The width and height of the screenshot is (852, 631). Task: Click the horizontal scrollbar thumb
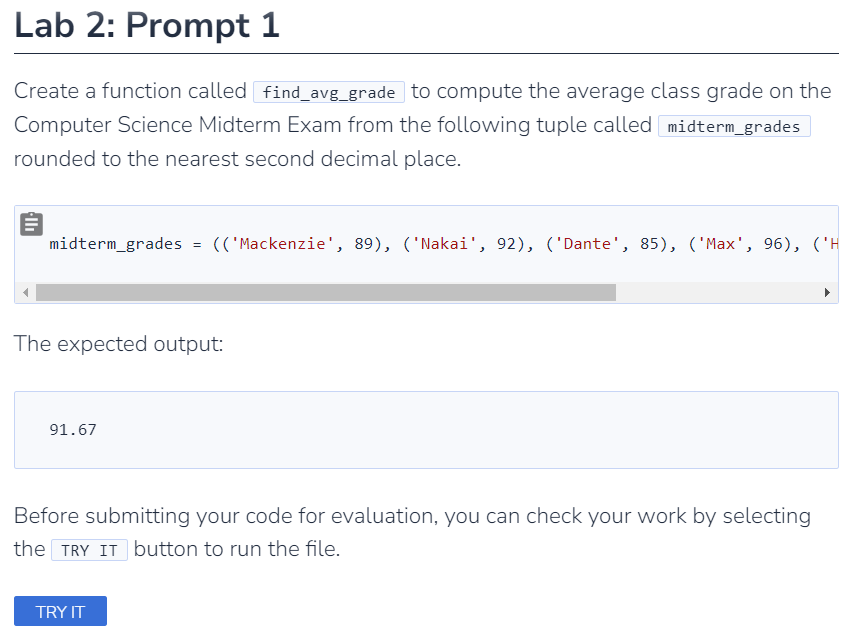coord(326,292)
